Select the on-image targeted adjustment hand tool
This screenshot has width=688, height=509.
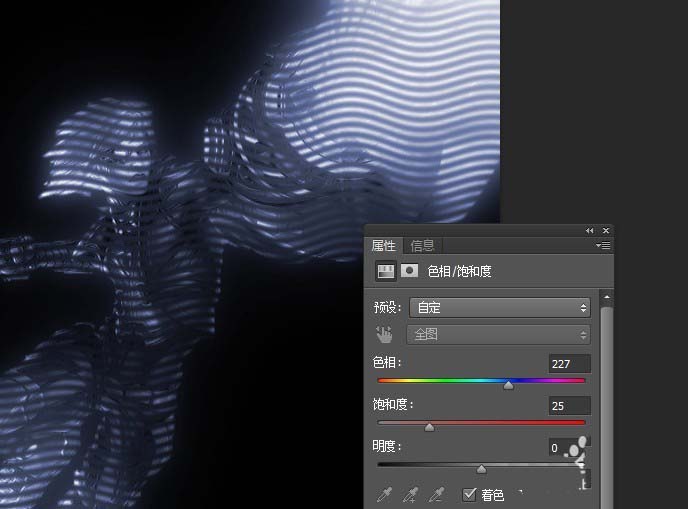click(x=385, y=335)
